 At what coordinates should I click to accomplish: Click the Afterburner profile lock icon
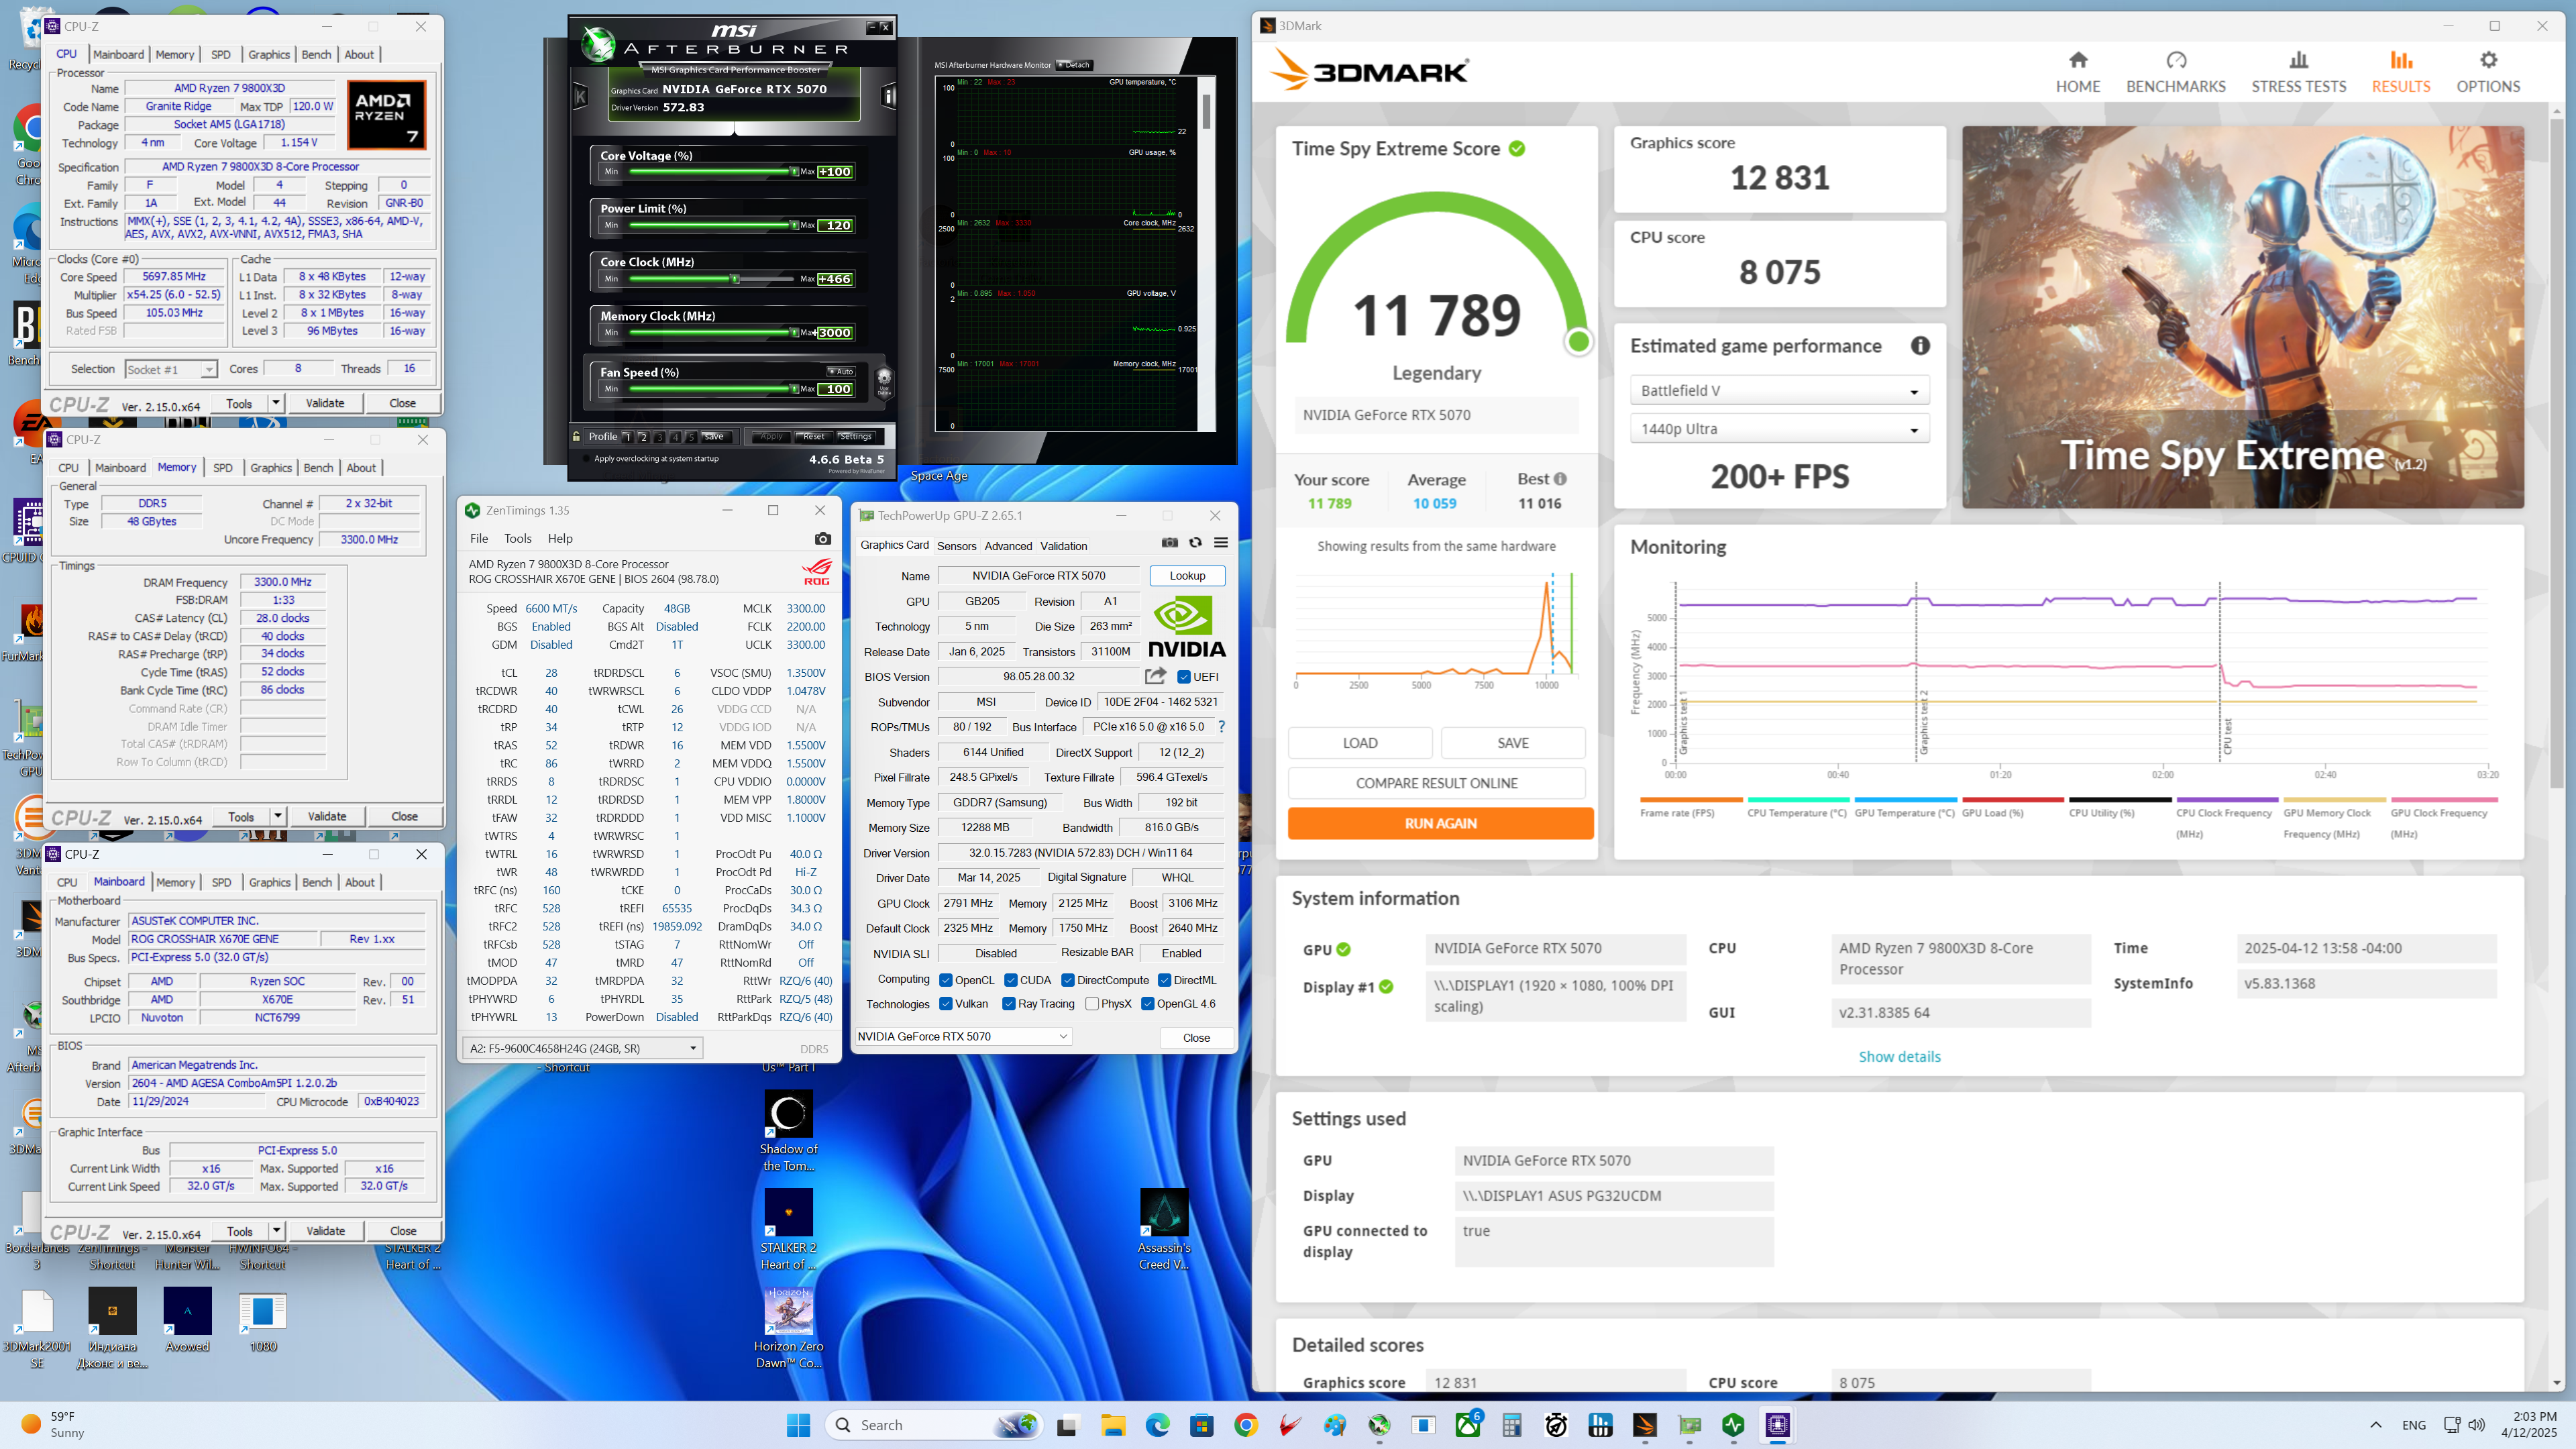point(576,436)
